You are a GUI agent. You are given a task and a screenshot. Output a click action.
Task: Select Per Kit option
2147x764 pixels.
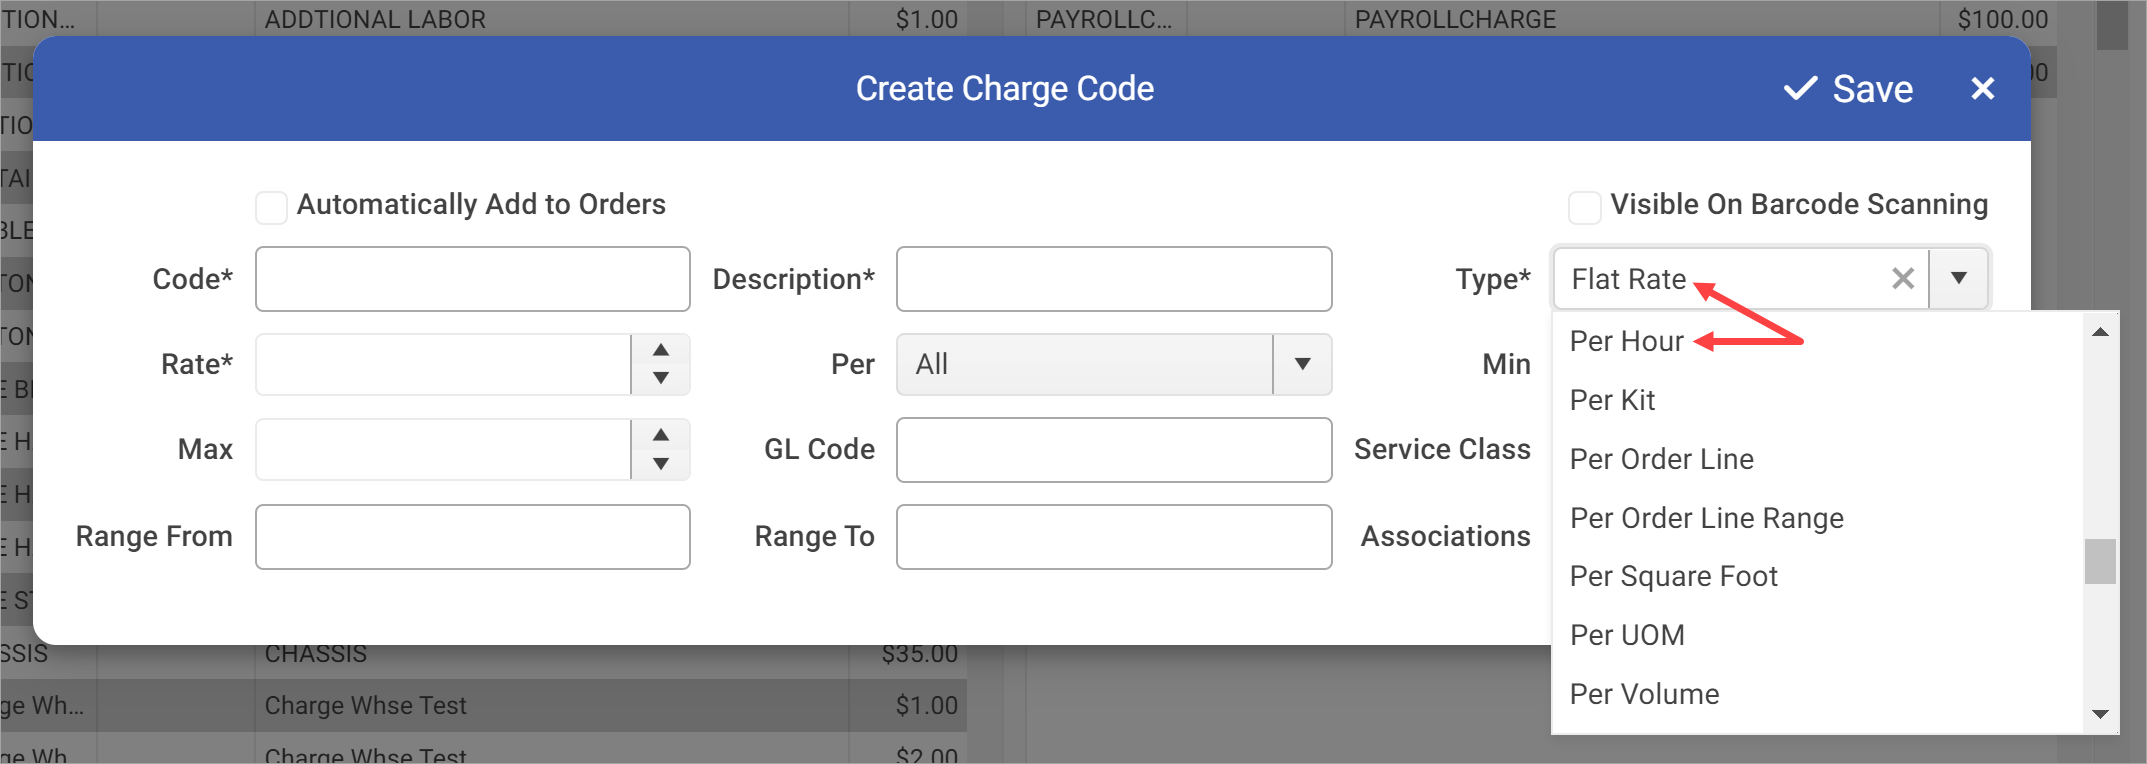(x=1612, y=399)
